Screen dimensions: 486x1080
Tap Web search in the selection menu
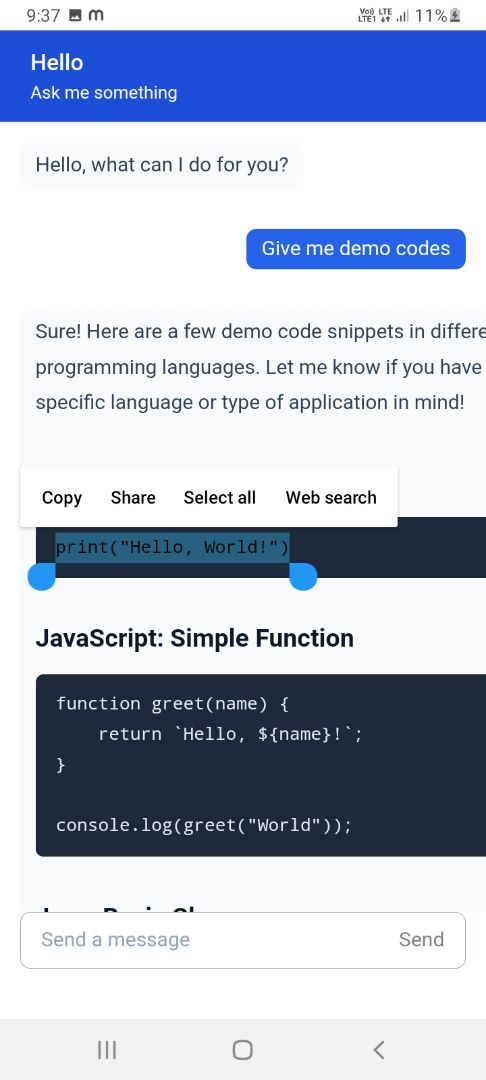[331, 497]
